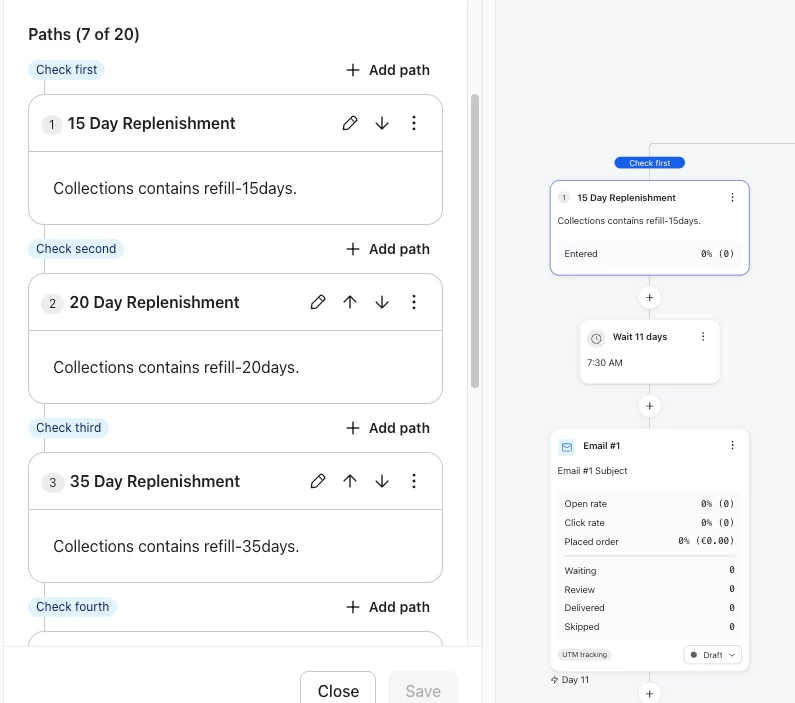Move 35 Day Replenishment path up
795x703 pixels.
[350, 481]
